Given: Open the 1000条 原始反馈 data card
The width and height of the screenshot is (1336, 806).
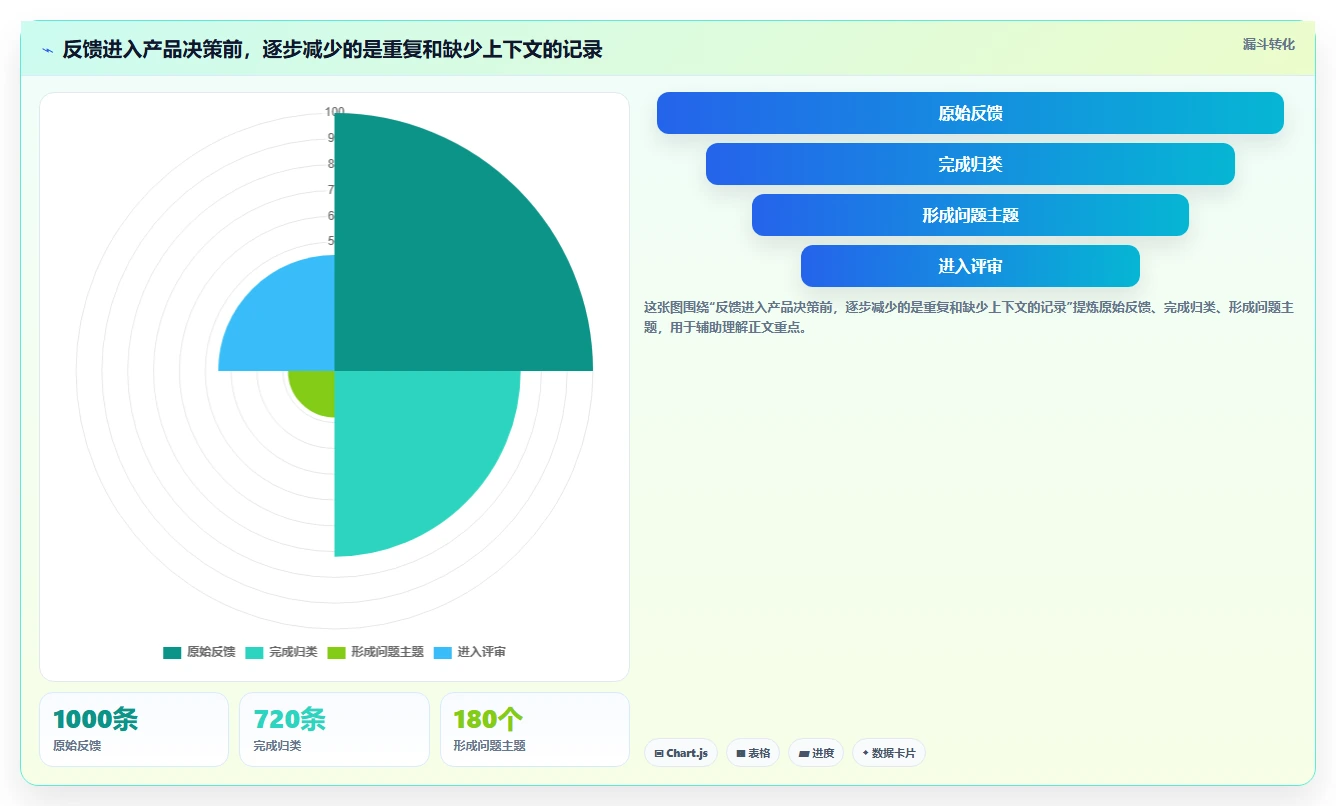Looking at the screenshot, I should click(x=134, y=729).
